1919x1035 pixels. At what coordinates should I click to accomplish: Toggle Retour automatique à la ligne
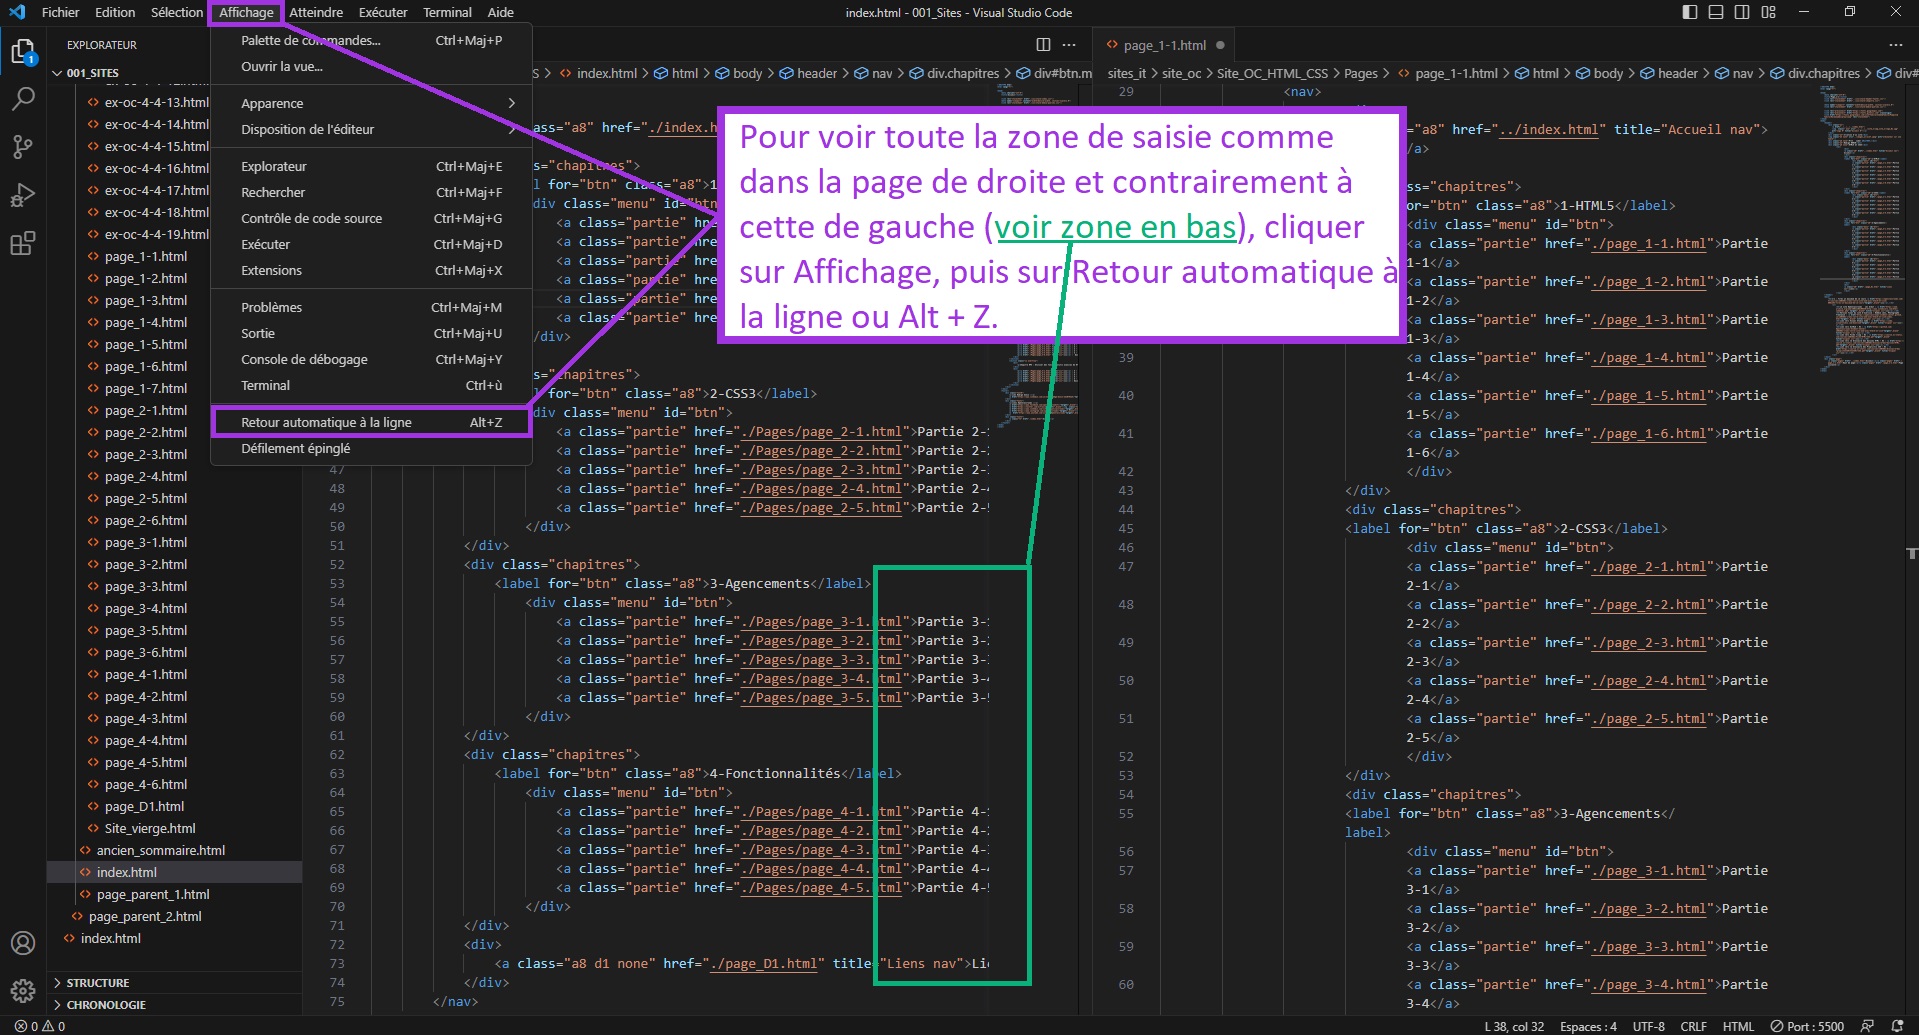326,423
